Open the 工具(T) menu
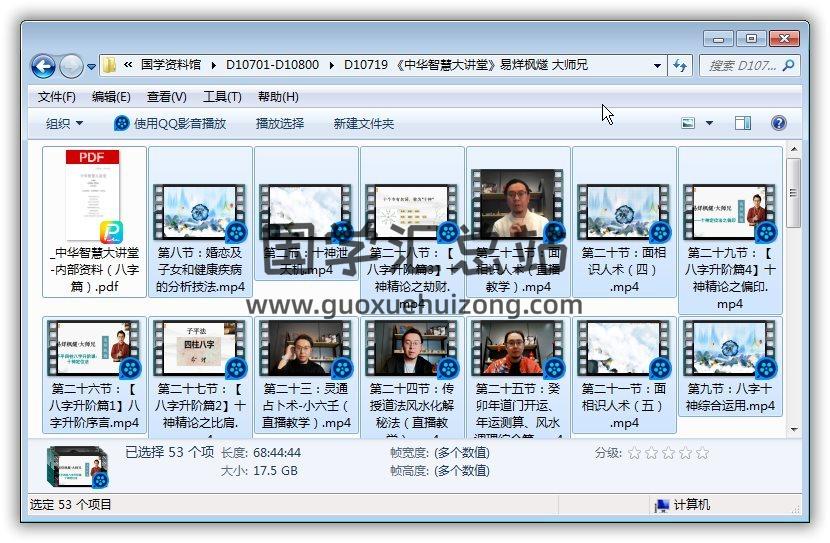The width and height of the screenshot is (830, 543). (222, 97)
